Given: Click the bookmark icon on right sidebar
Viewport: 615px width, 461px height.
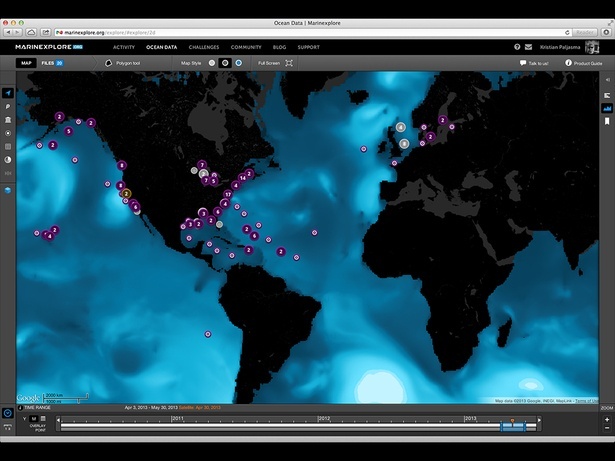Looking at the screenshot, I should 606,121.
